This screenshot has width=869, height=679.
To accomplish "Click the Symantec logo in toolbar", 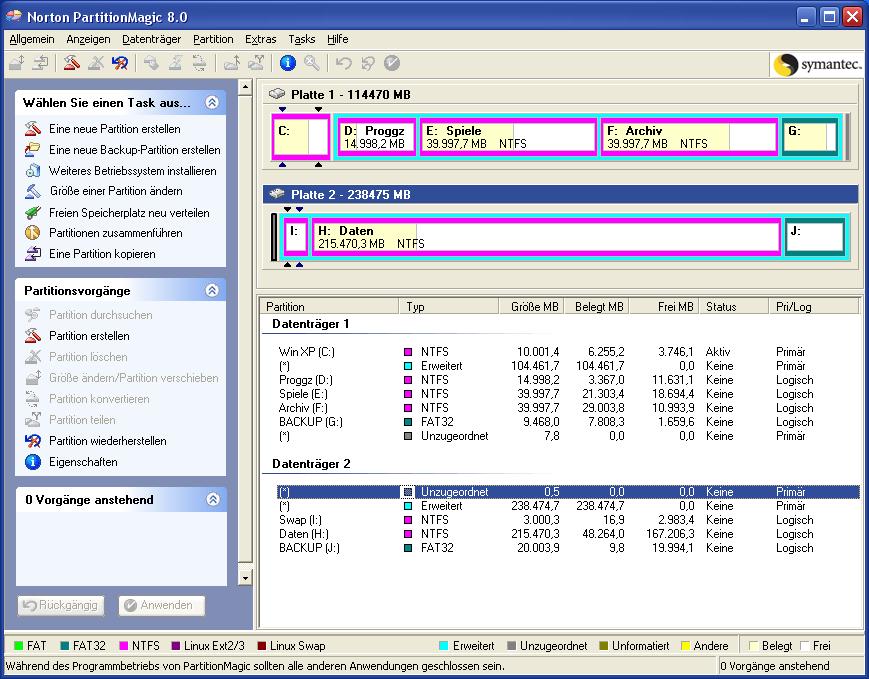I will tap(816, 64).
